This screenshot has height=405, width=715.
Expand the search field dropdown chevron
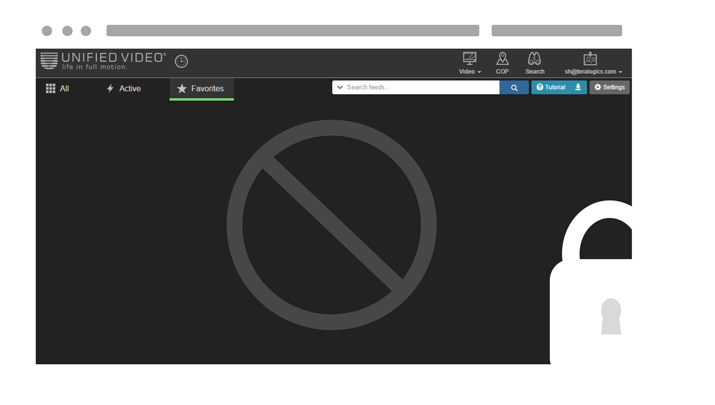340,87
